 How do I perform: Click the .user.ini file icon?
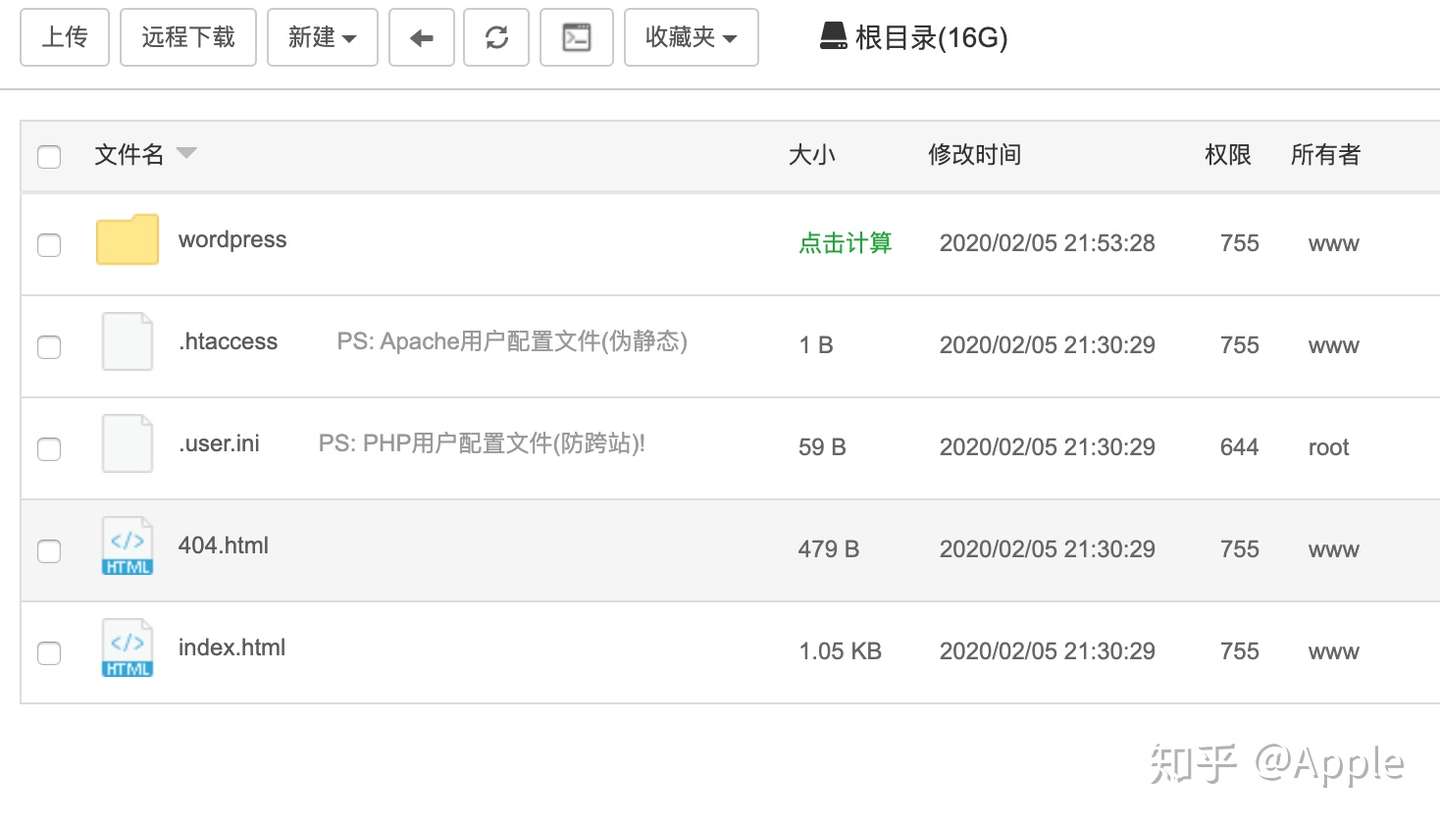pyautogui.click(x=127, y=444)
